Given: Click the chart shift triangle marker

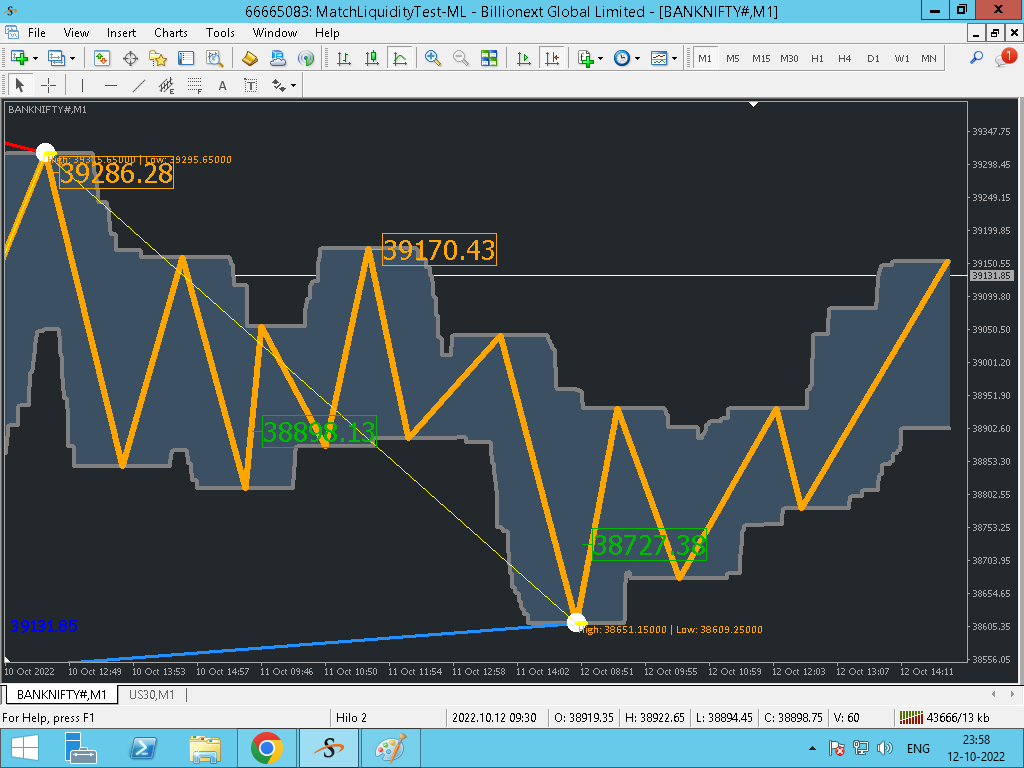Looking at the screenshot, I should tap(754, 104).
